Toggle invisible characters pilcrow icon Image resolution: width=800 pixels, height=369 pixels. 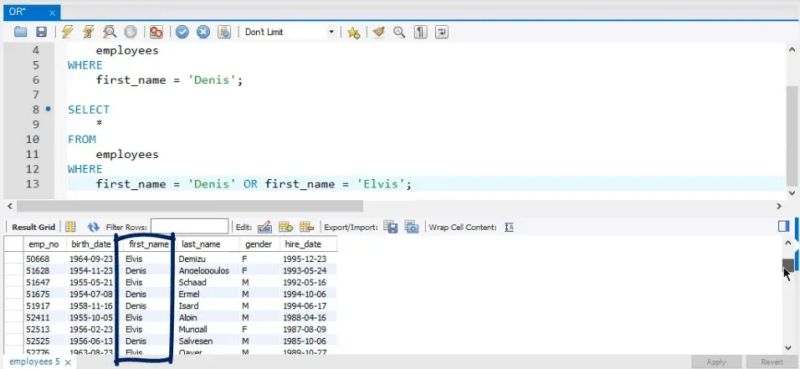click(420, 32)
